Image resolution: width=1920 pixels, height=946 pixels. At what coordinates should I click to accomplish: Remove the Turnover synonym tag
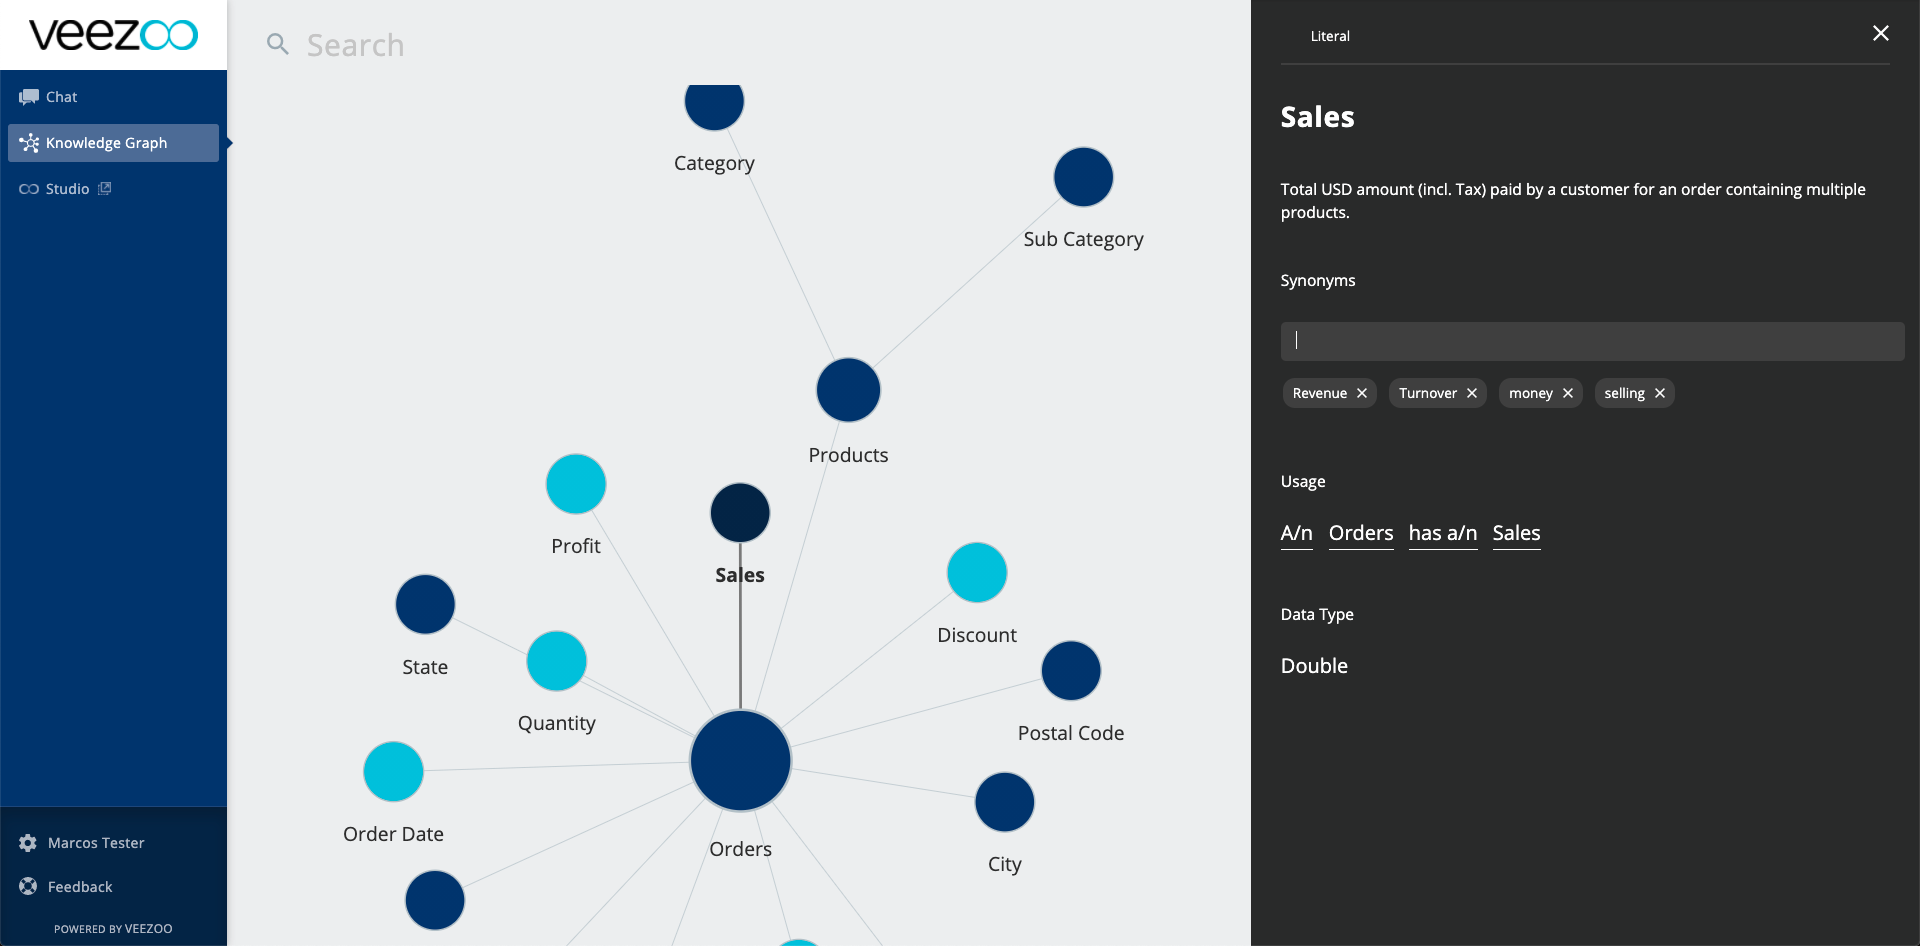1472,394
